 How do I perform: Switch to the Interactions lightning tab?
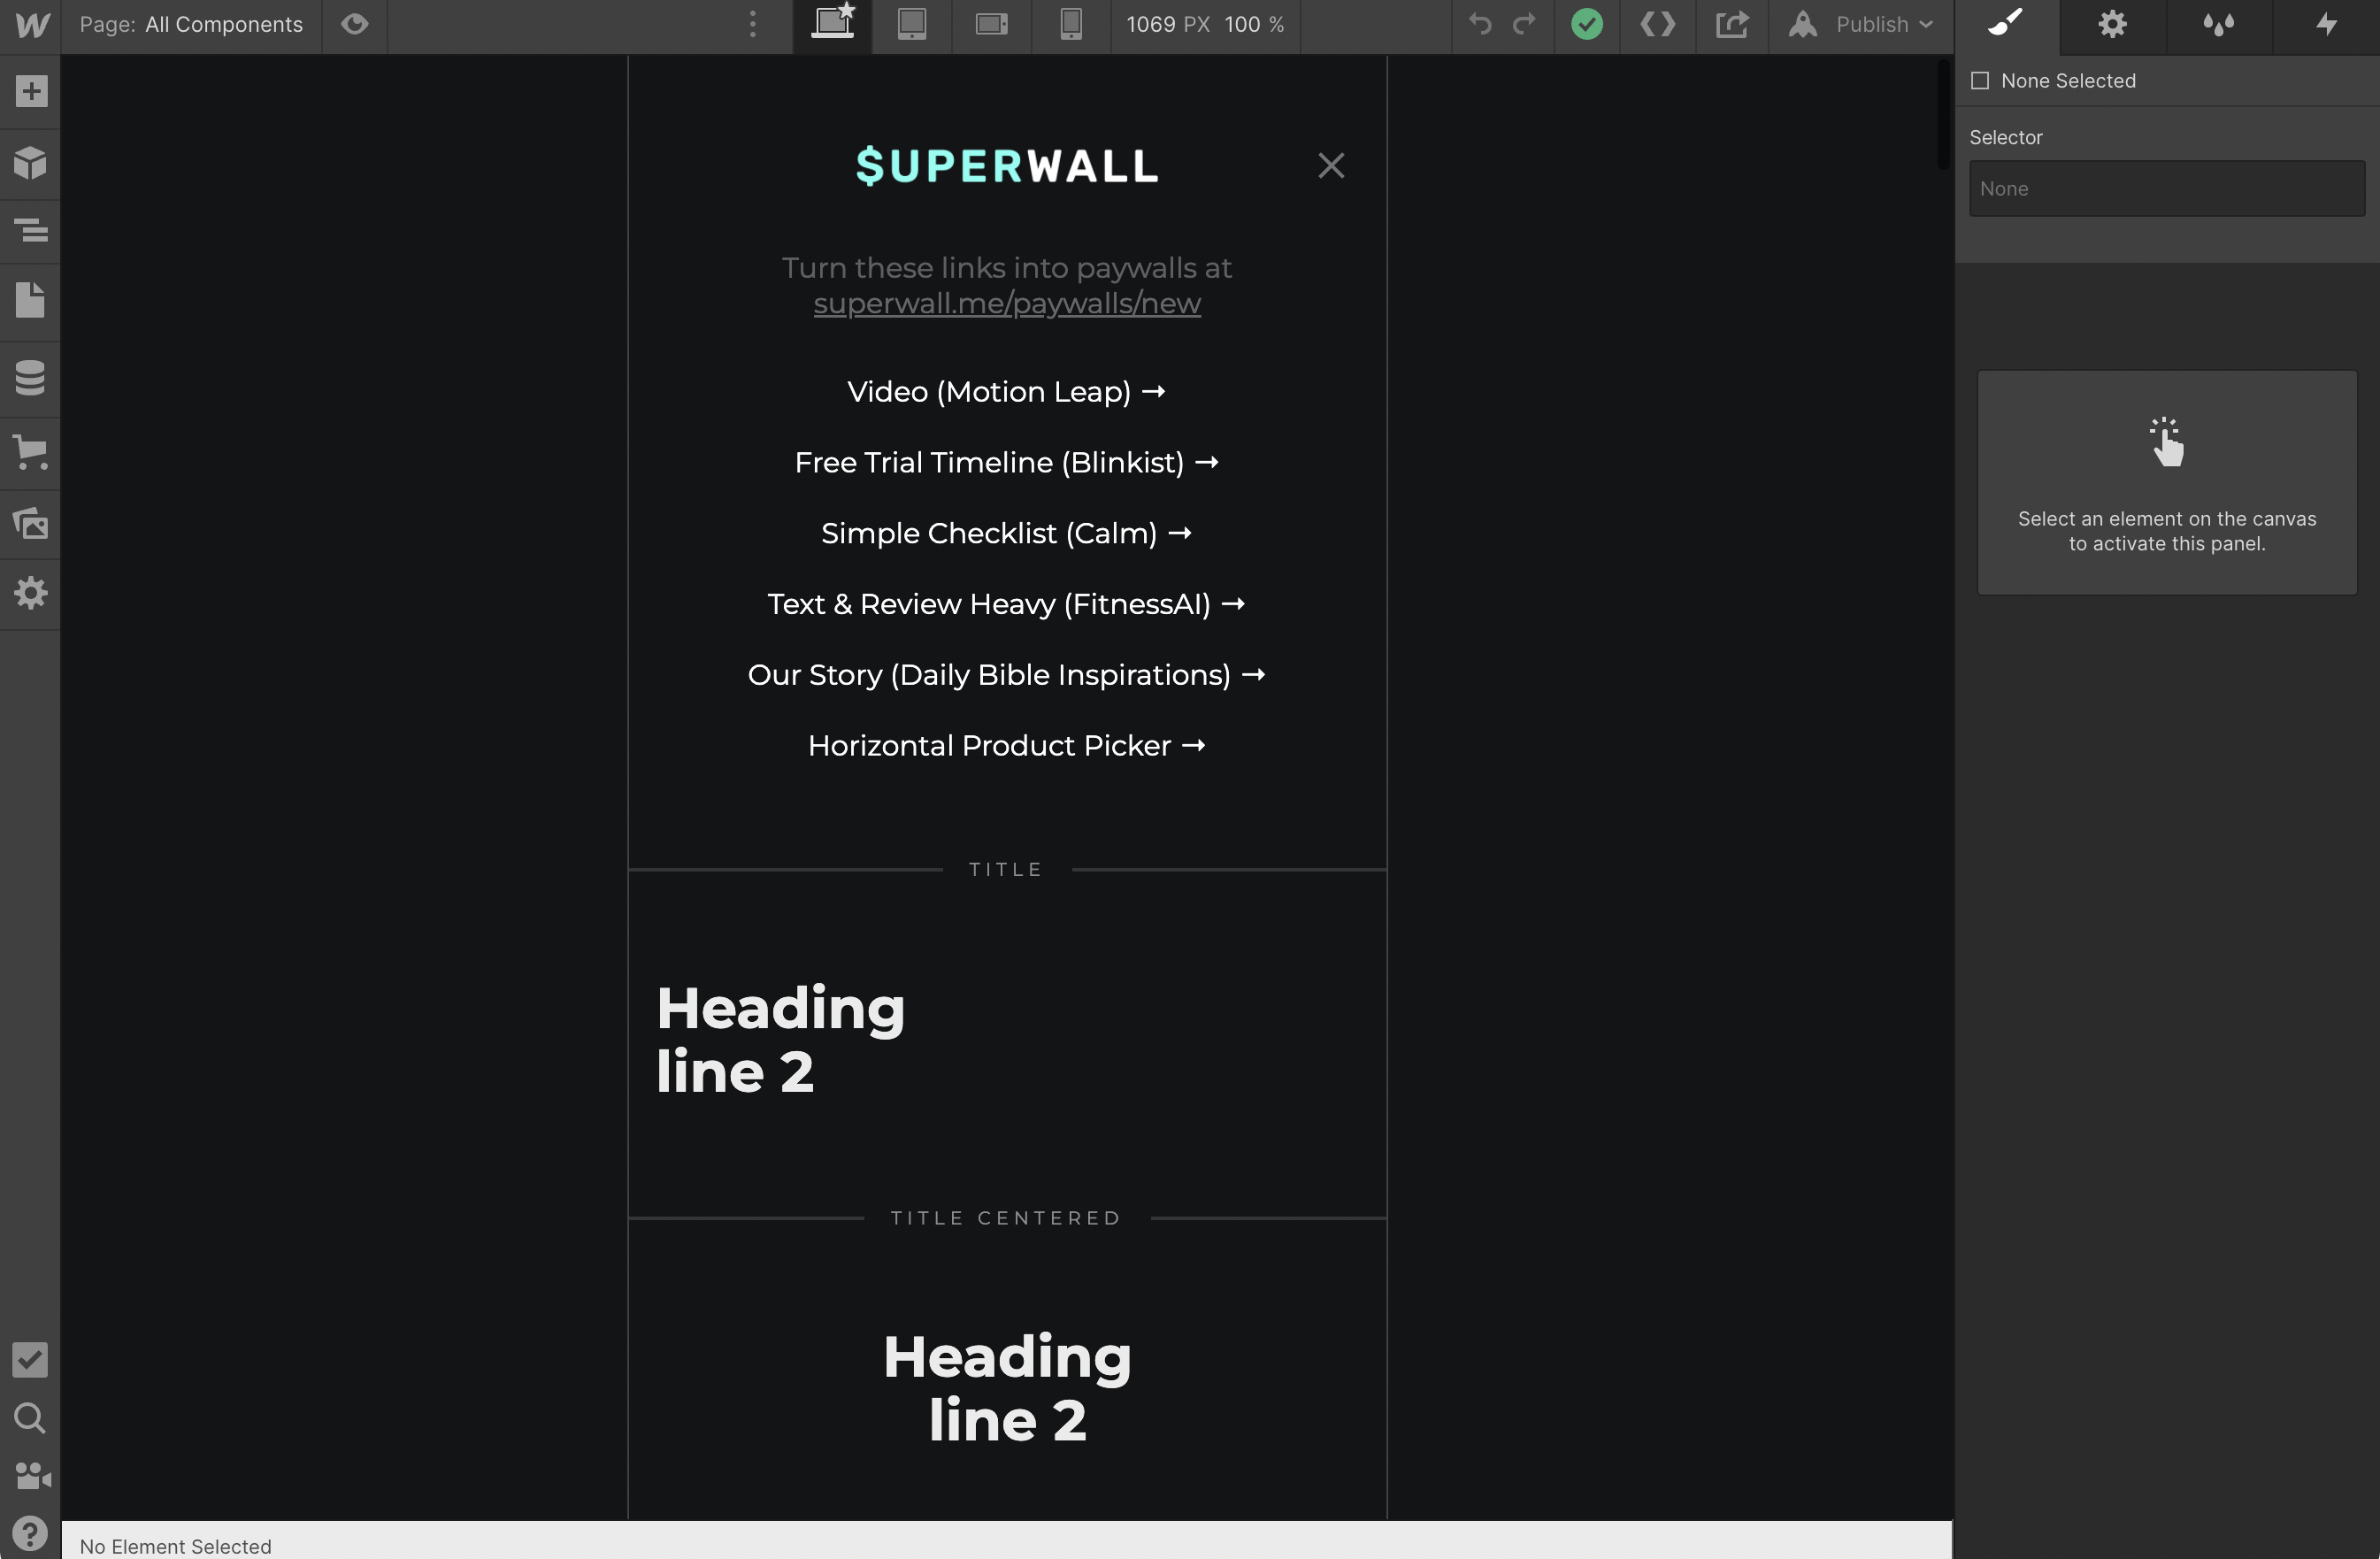coord(2326,25)
